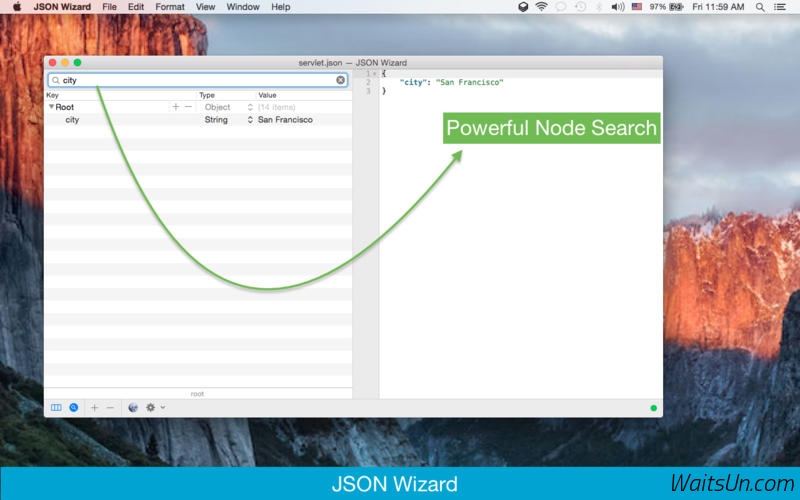Click the Wi-Fi status icon
Viewport: 800px width, 500px height.
pos(541,7)
